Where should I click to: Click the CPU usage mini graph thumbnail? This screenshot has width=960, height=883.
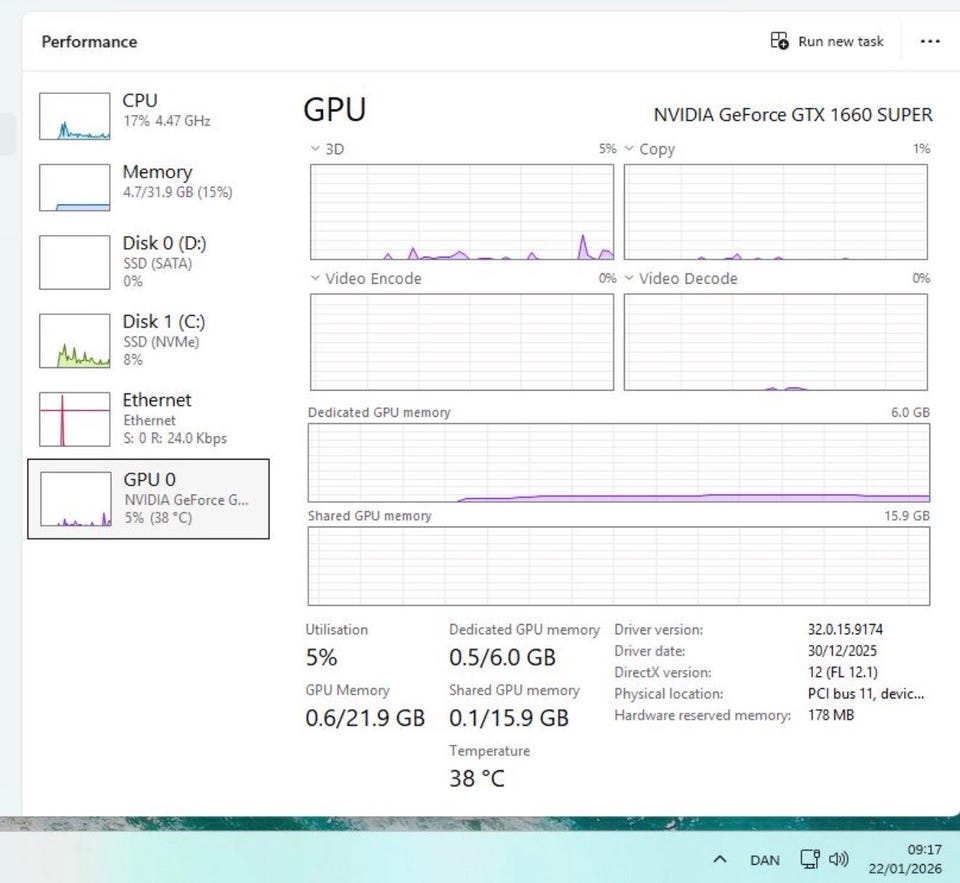pos(75,116)
